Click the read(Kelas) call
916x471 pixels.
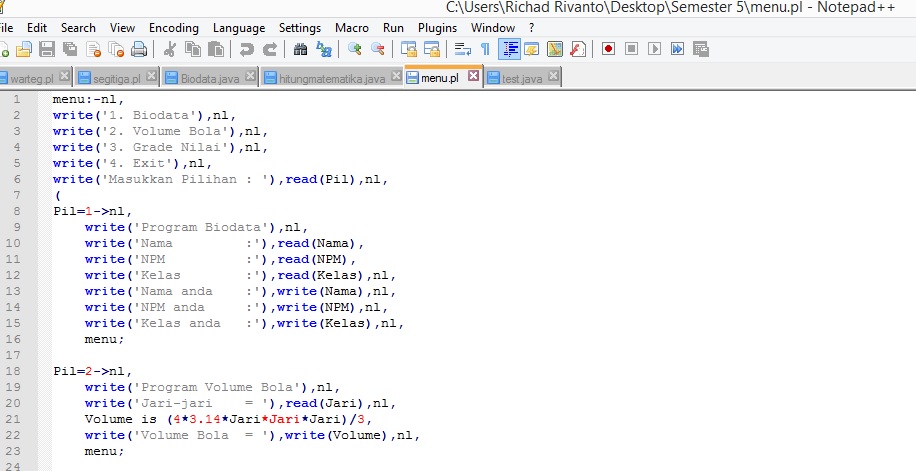320,275
